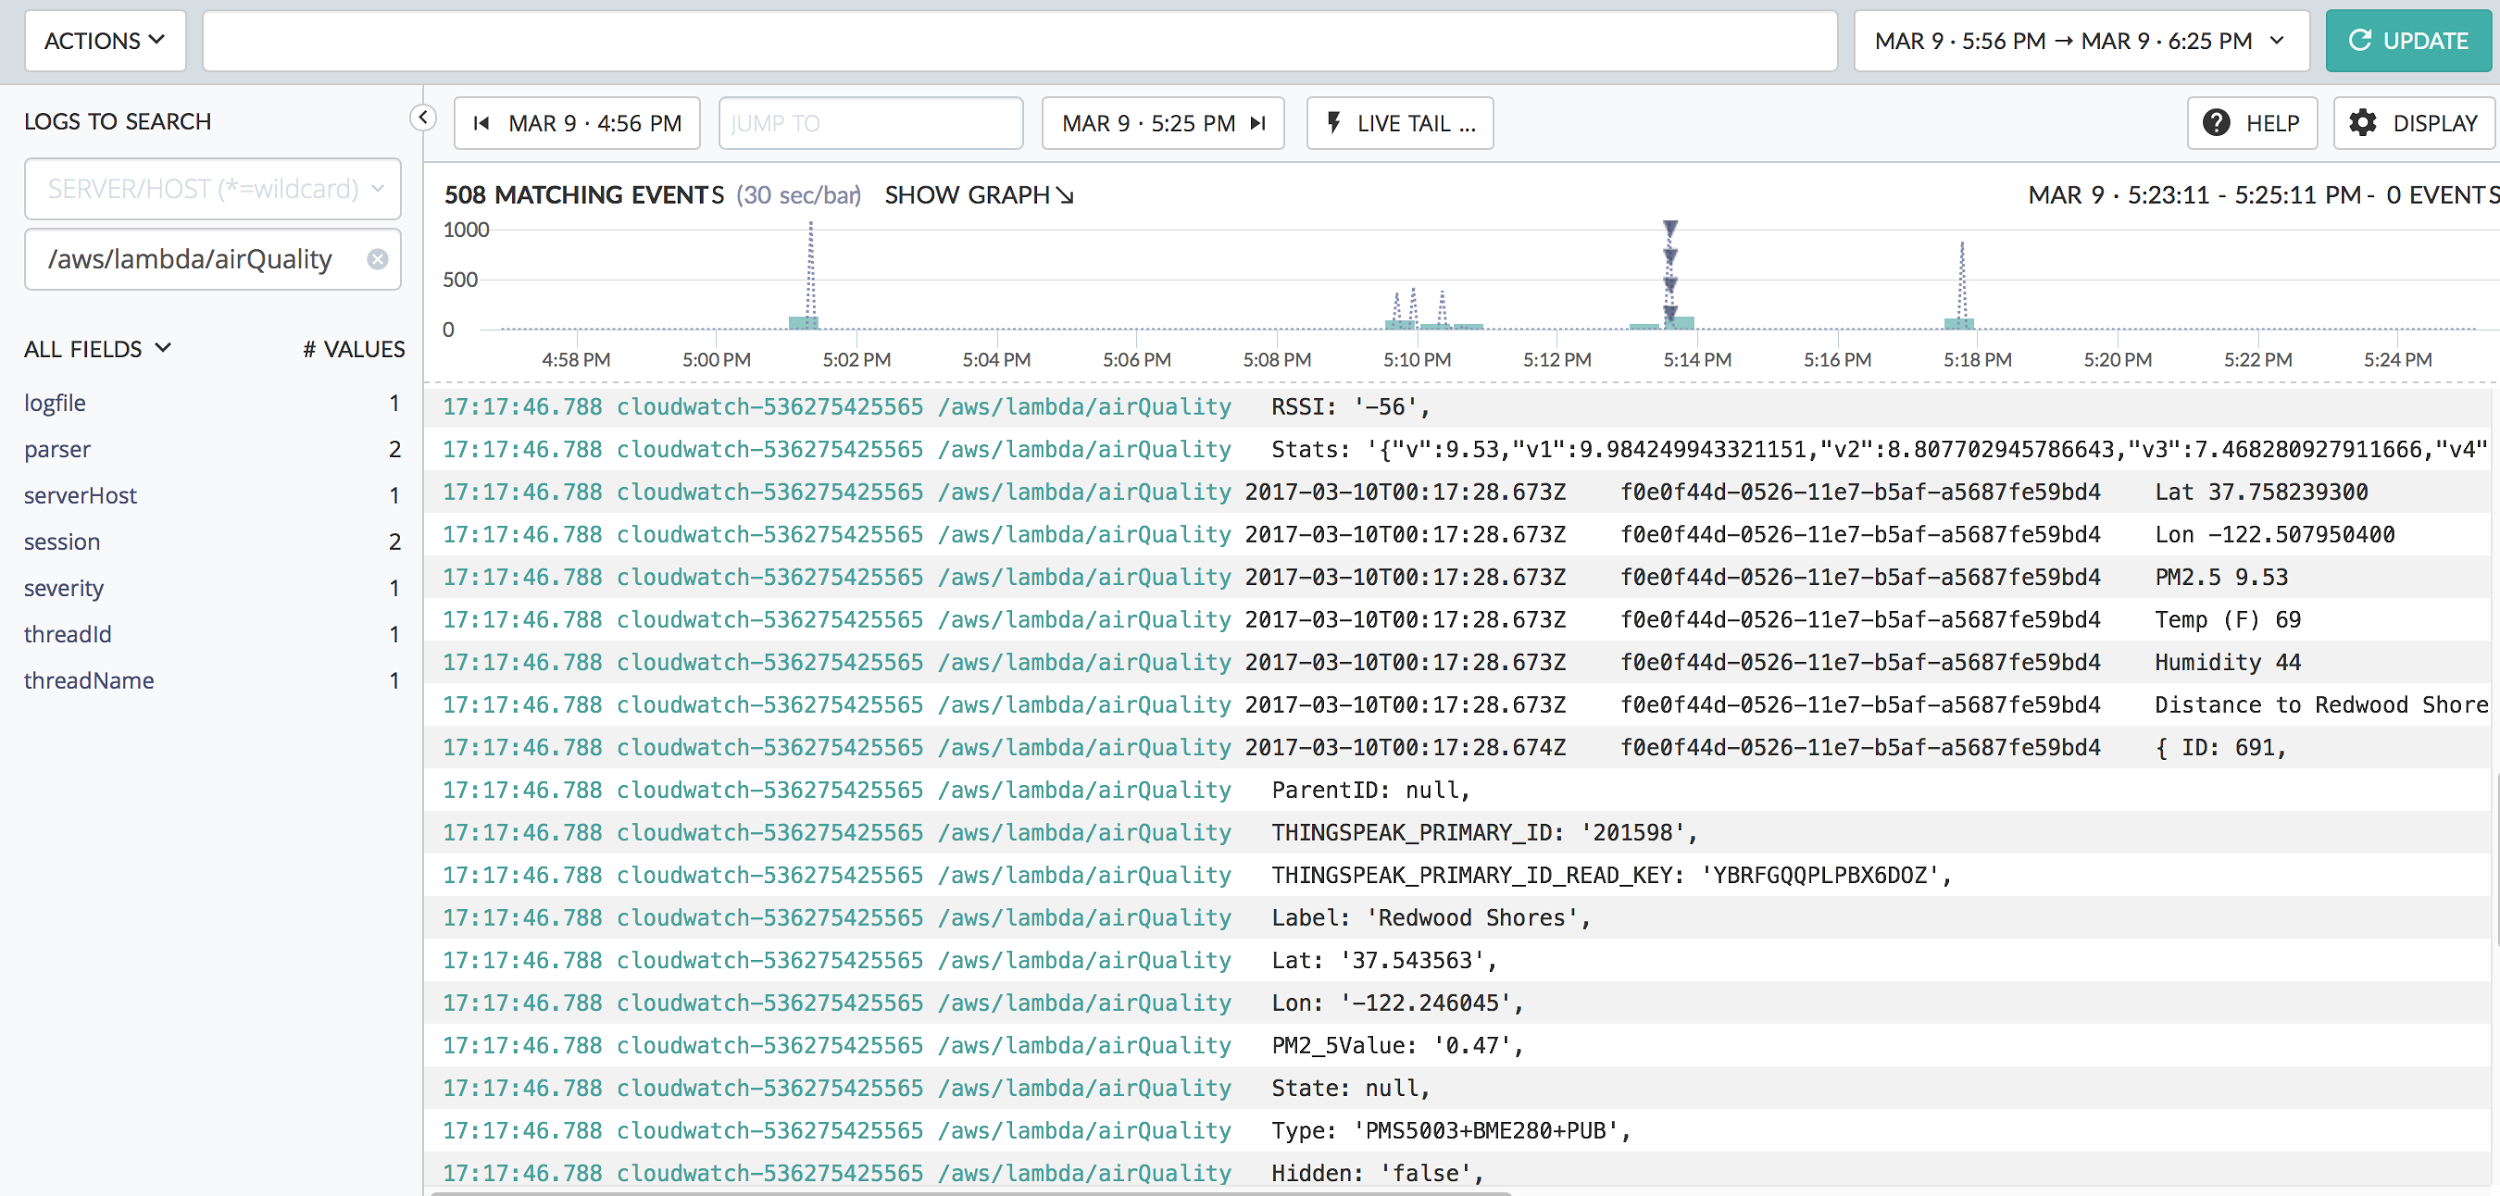Click the main search query box
Image resolution: width=2500 pixels, height=1196 pixels.
1019,41
